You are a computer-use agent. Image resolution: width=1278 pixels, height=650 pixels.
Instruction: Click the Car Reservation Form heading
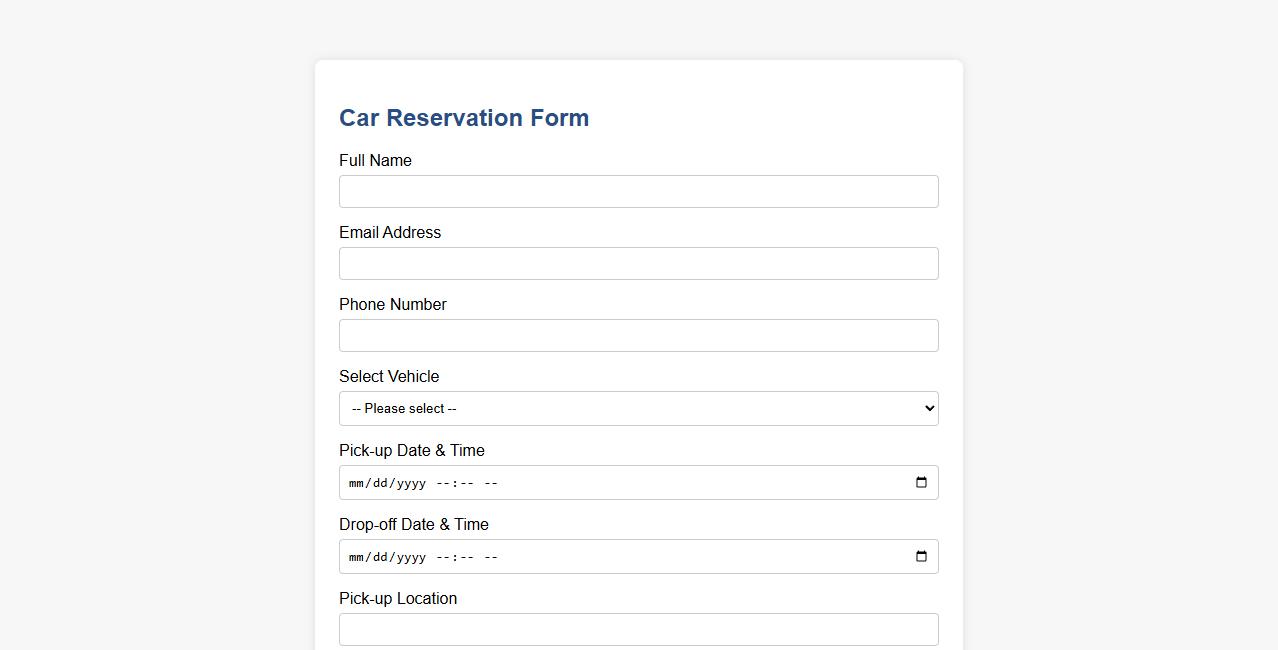click(464, 117)
